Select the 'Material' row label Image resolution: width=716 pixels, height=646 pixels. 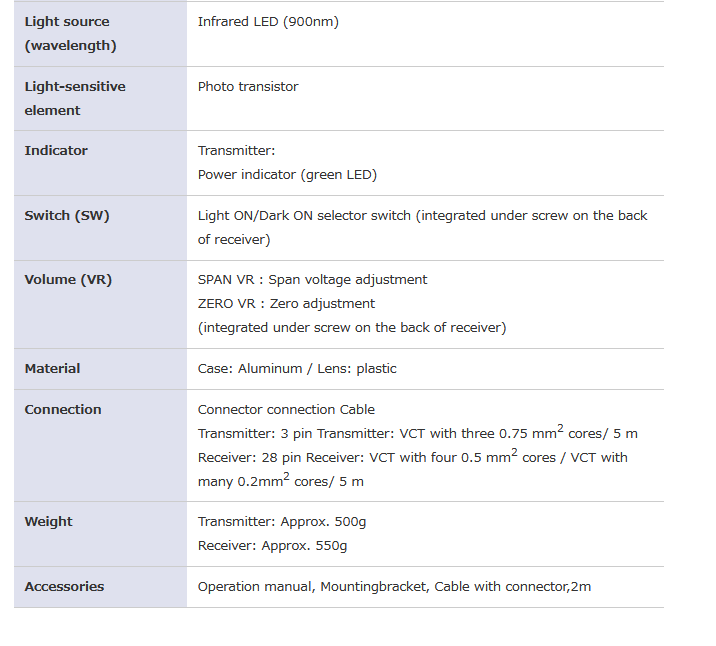52,368
